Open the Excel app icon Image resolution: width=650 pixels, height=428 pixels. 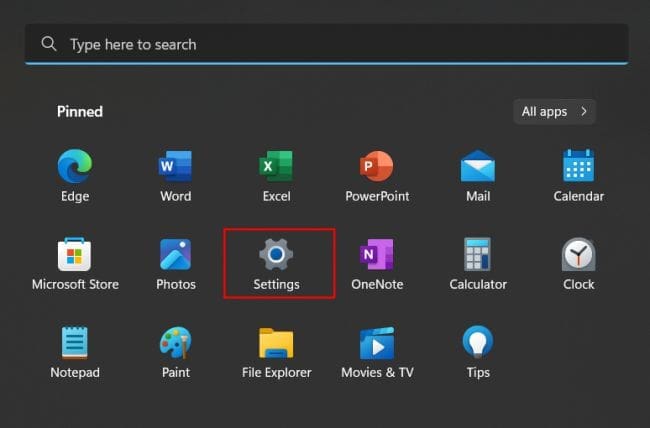[x=276, y=166]
